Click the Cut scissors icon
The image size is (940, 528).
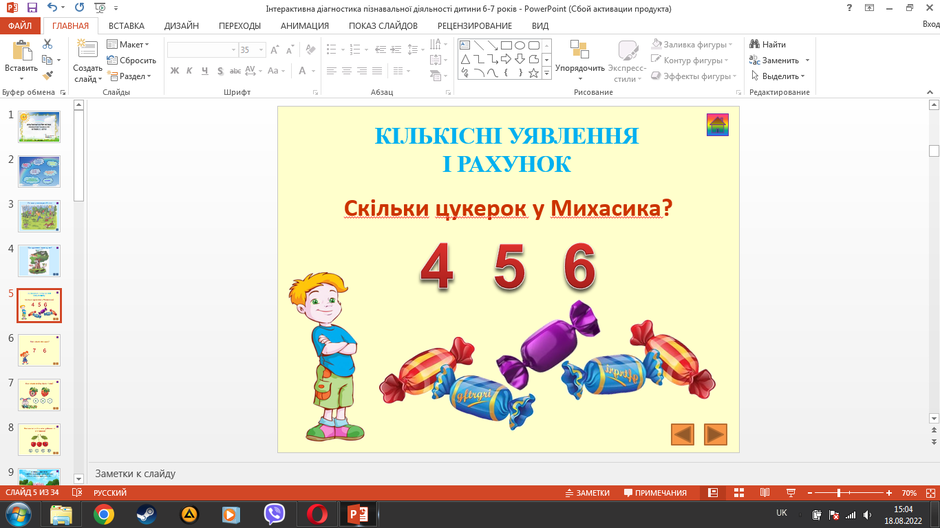pos(47,44)
